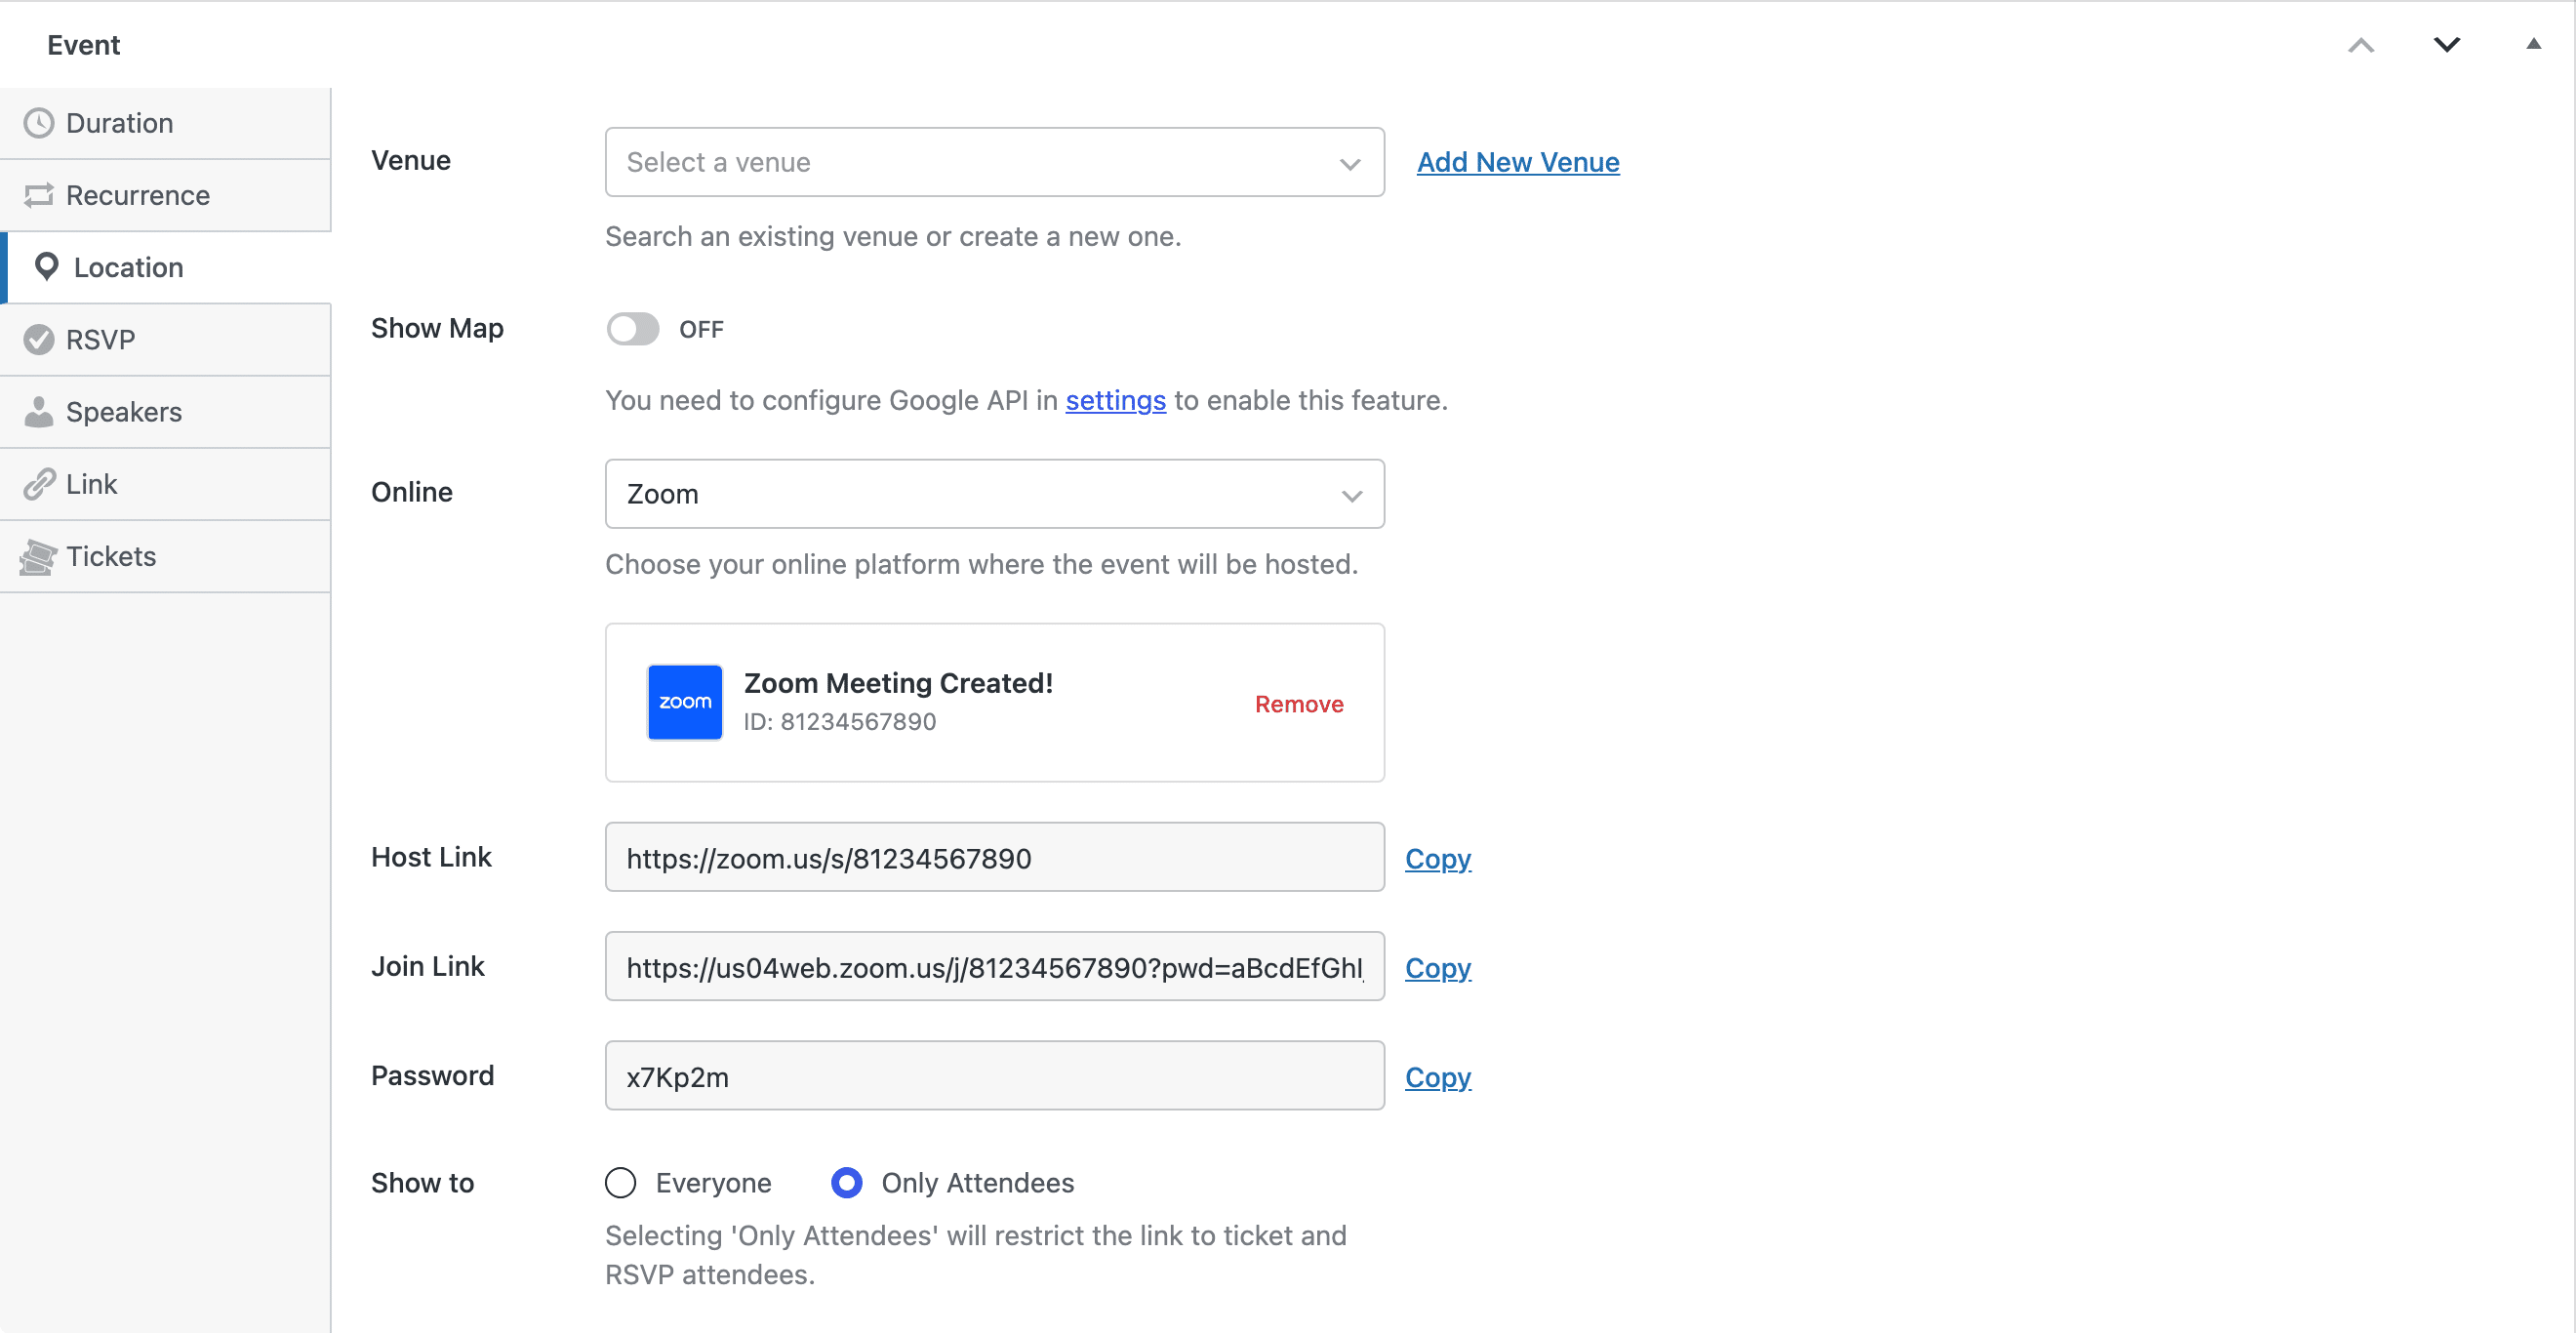This screenshot has width=2576, height=1333.
Task: Click the 'Search an existing venue' hint
Action: 893,236
